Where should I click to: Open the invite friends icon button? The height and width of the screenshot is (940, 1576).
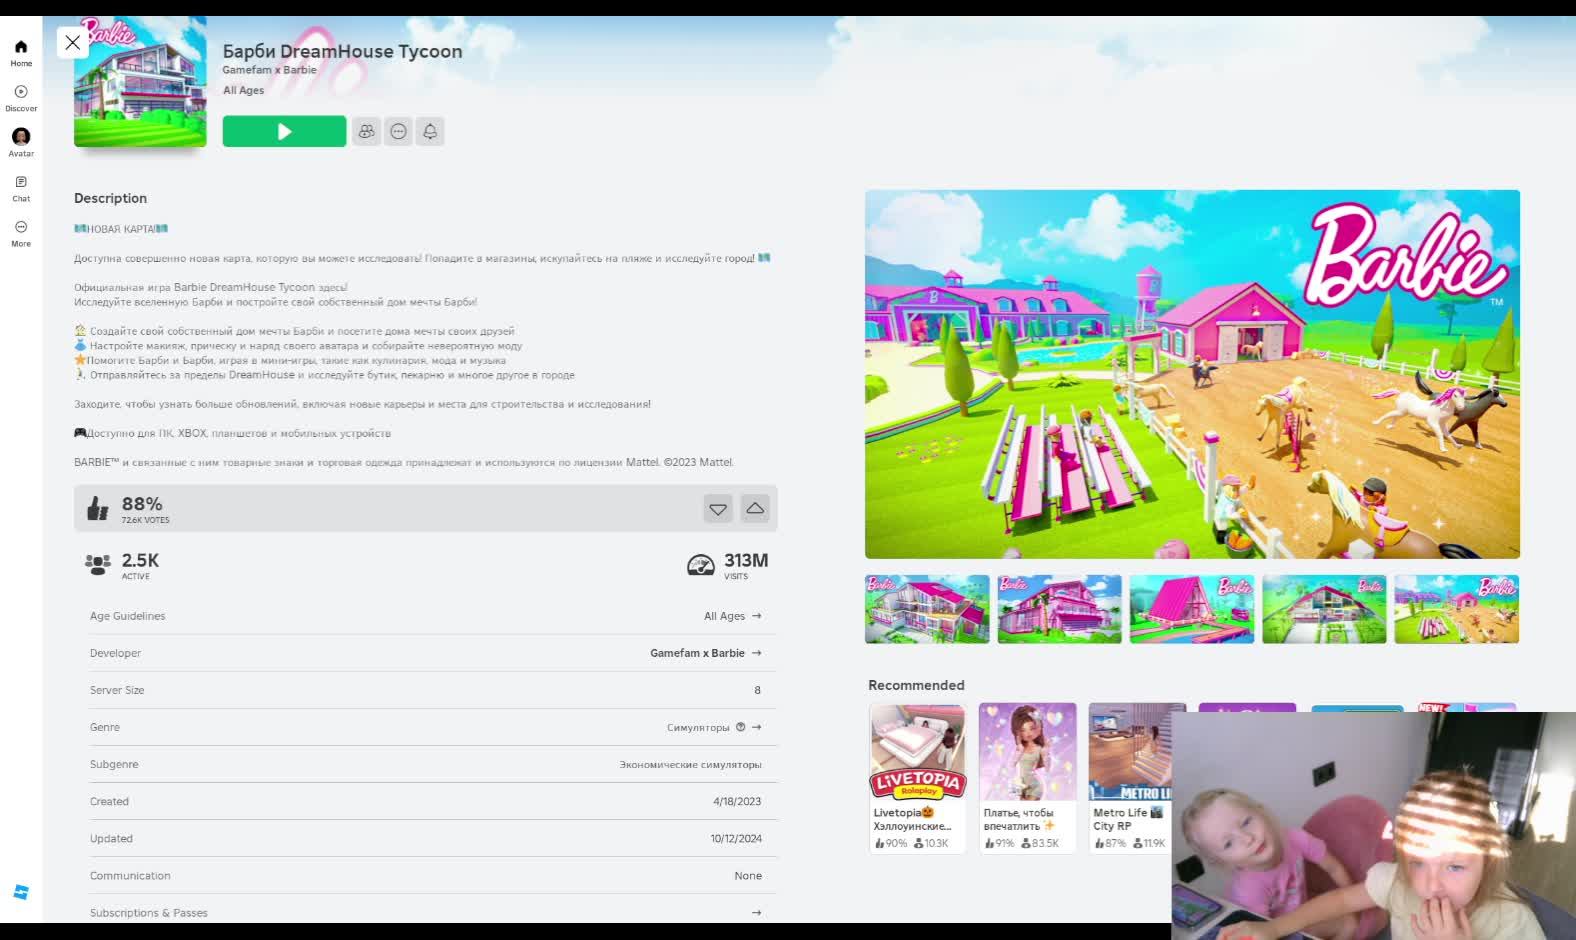[x=367, y=131]
